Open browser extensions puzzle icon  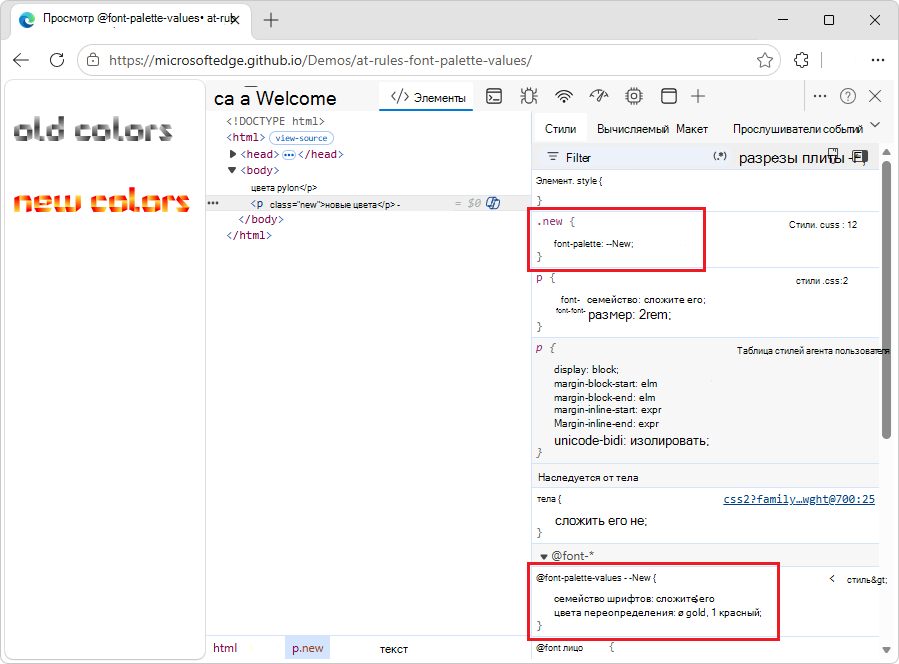pyautogui.click(x=801, y=60)
